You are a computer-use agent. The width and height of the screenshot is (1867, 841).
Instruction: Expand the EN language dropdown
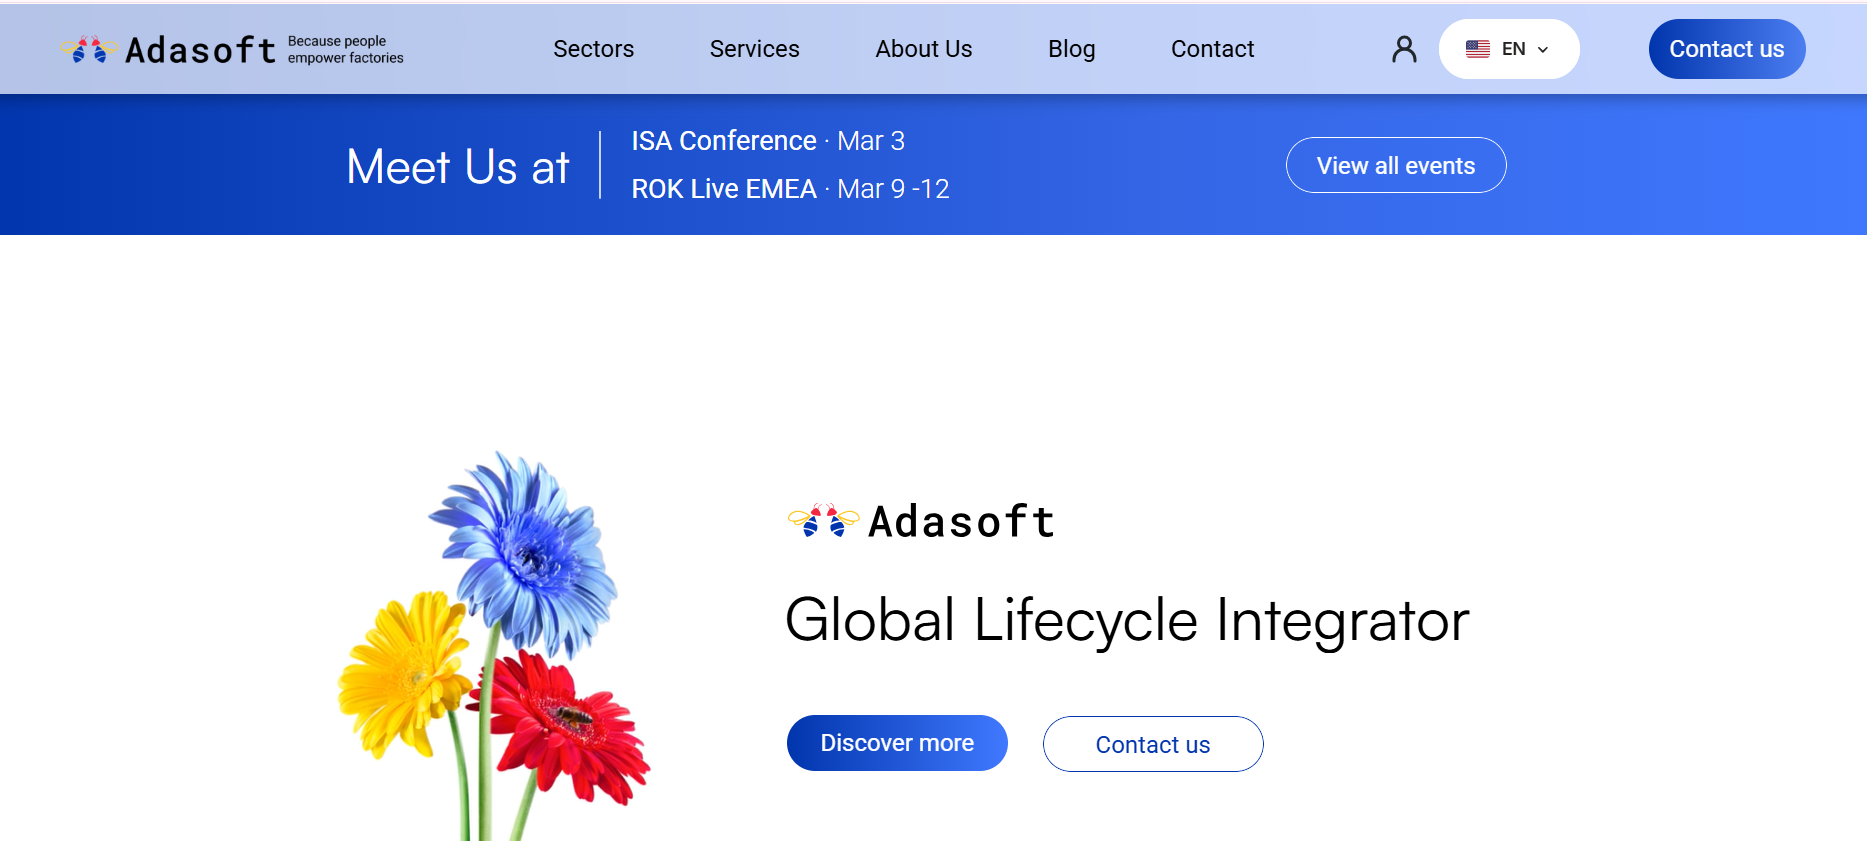click(1508, 49)
